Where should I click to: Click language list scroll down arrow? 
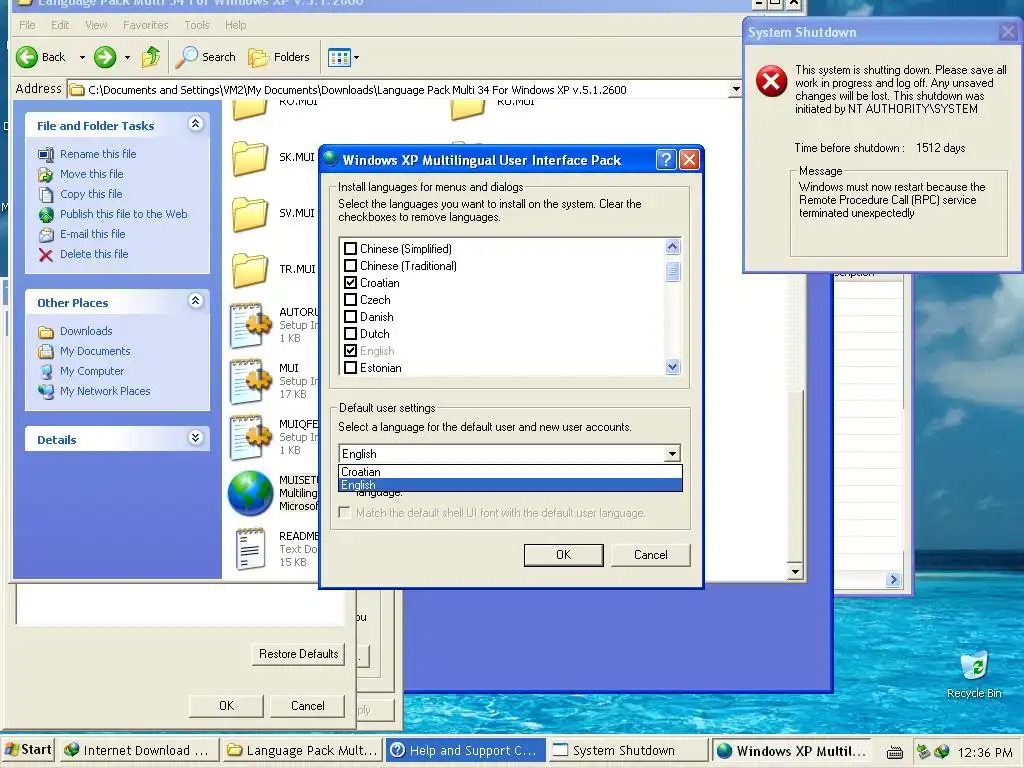673,367
